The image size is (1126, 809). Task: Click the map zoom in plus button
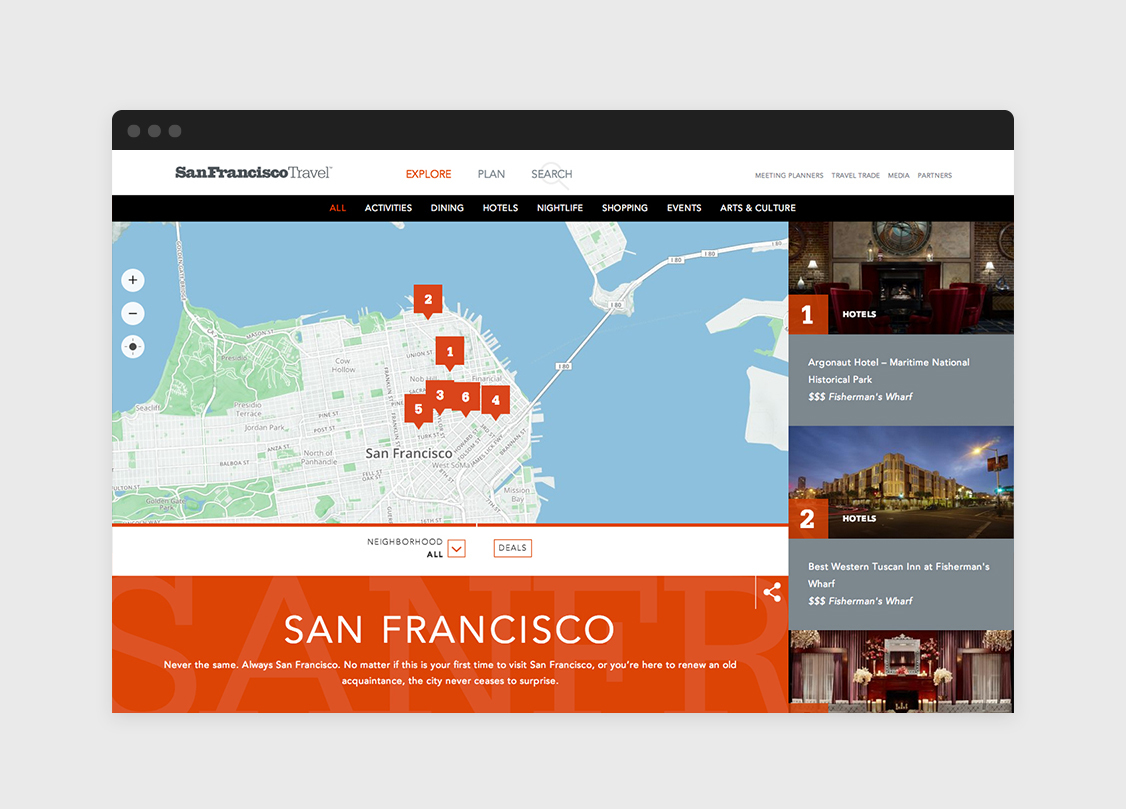(x=133, y=280)
